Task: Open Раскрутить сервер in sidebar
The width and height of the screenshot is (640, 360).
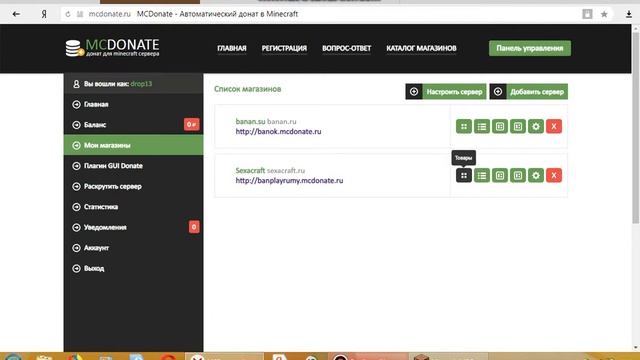Action: point(133,186)
